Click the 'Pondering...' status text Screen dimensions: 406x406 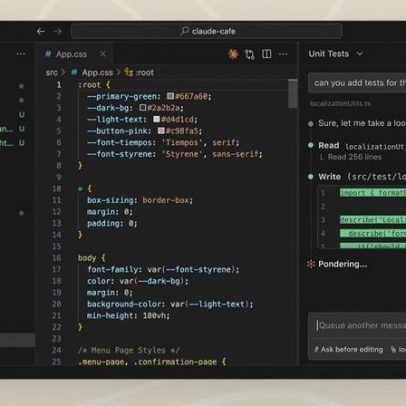click(x=343, y=264)
